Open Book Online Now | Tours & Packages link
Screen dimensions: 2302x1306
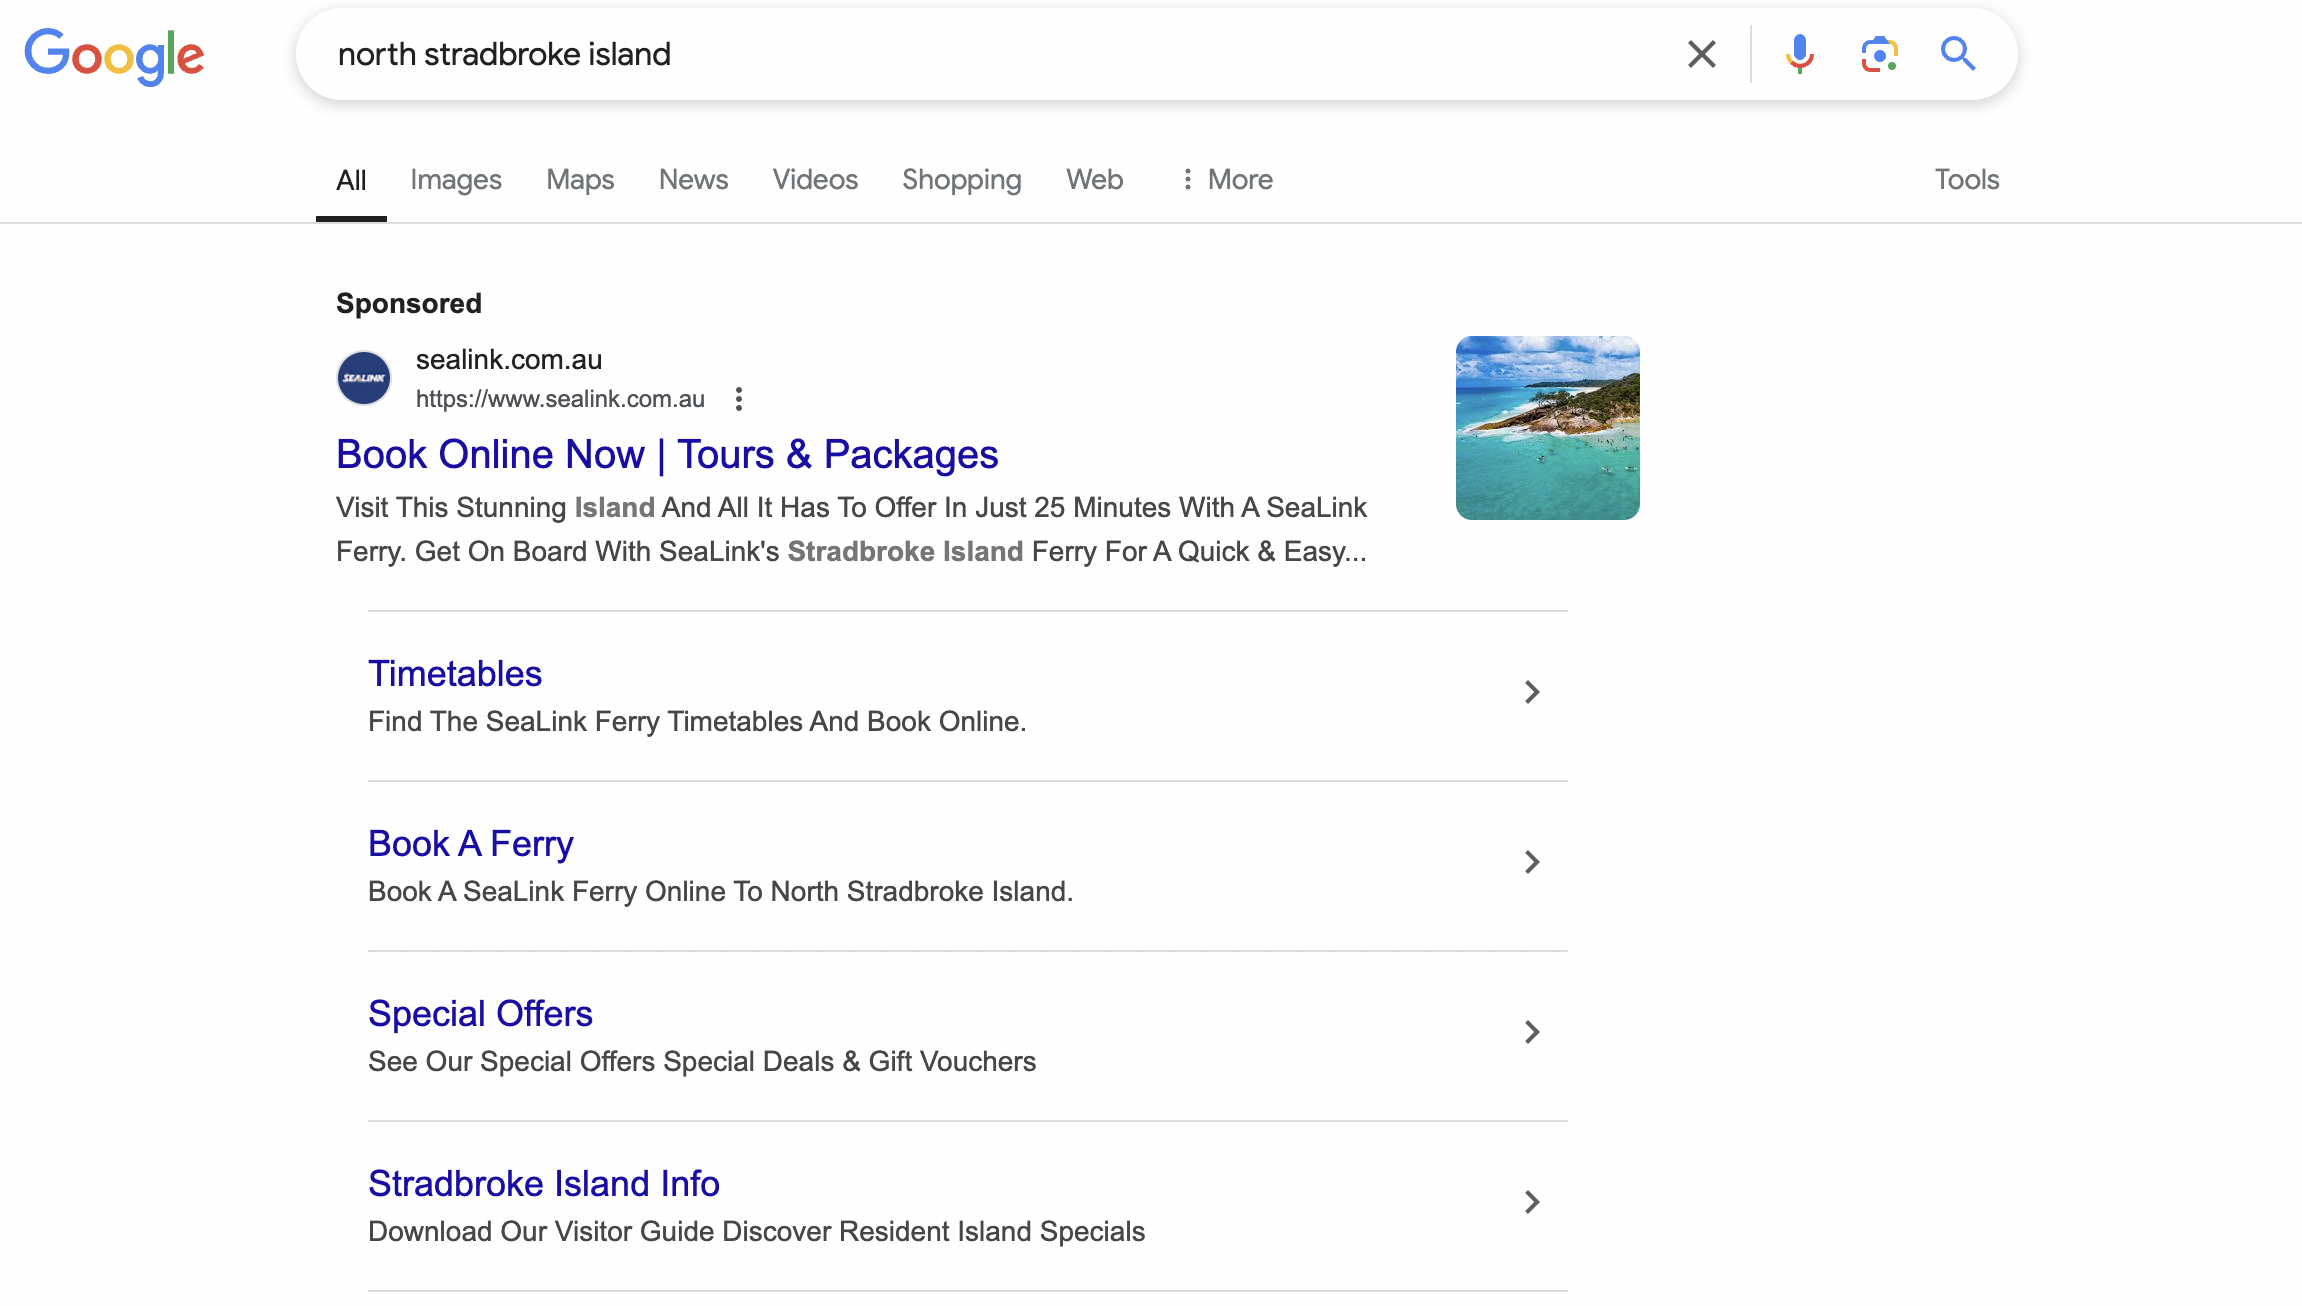[667, 455]
